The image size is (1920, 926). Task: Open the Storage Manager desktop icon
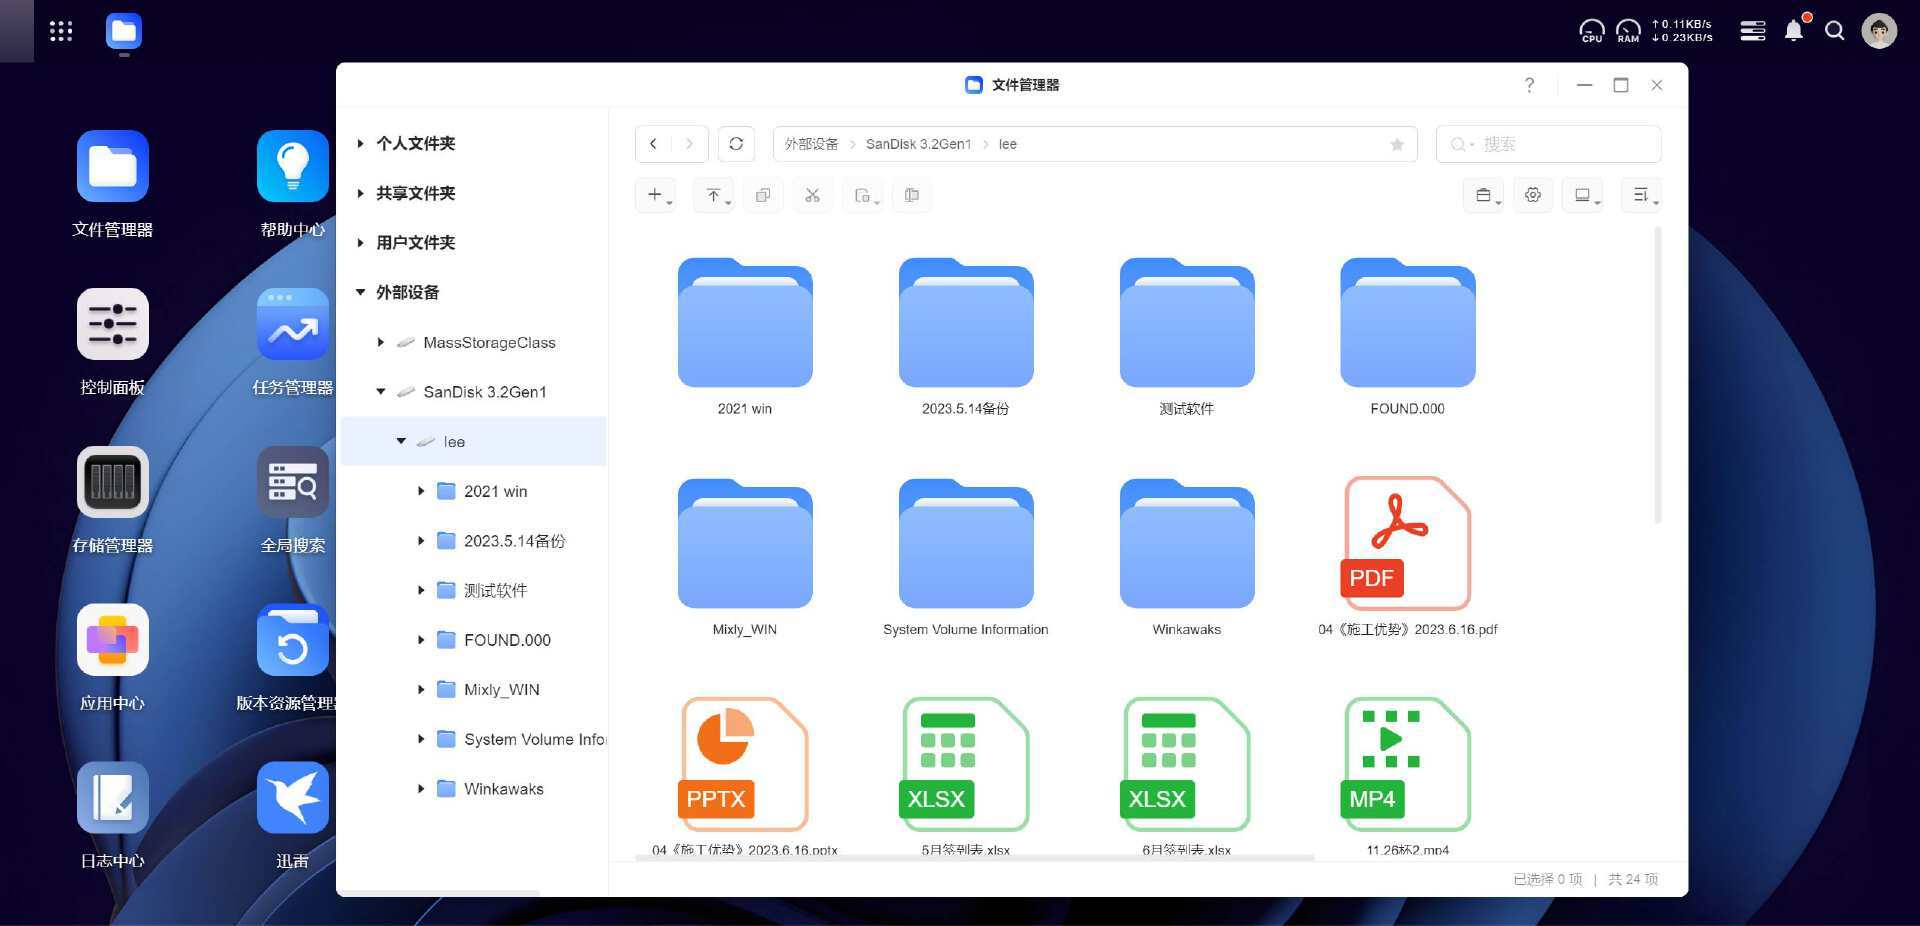point(113,482)
